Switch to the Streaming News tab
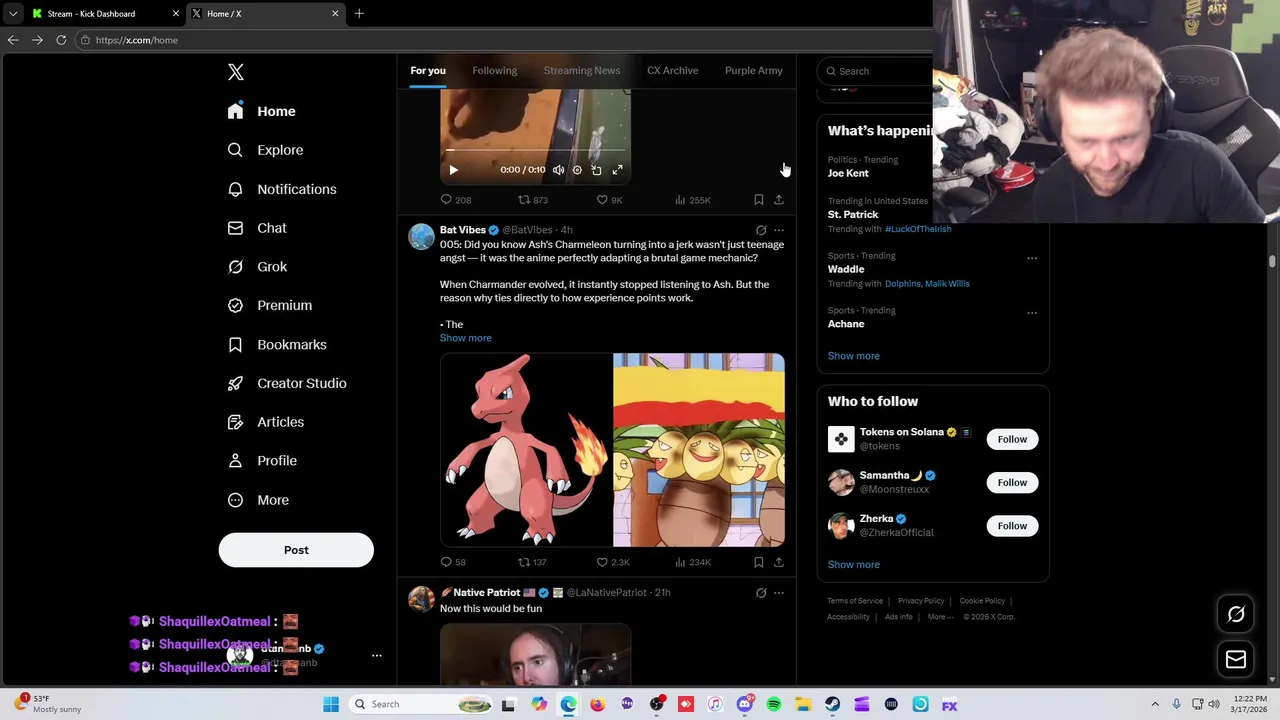The height and width of the screenshot is (720, 1280). pos(582,71)
